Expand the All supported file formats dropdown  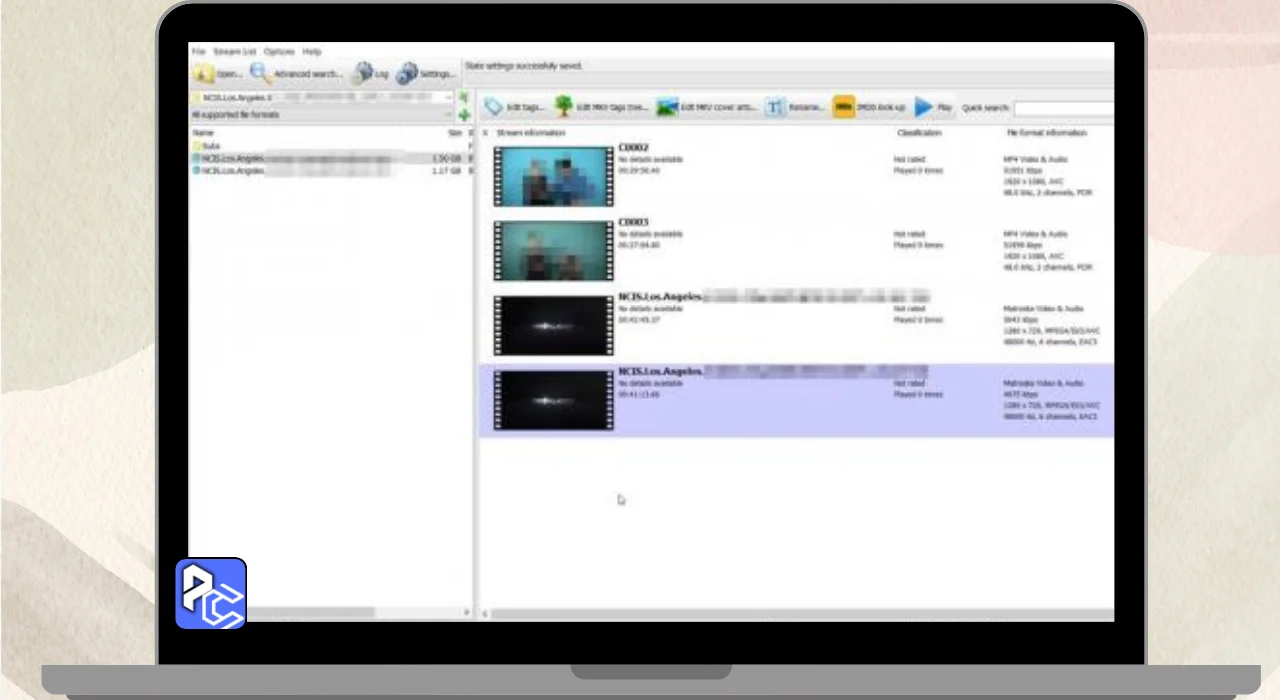449,114
